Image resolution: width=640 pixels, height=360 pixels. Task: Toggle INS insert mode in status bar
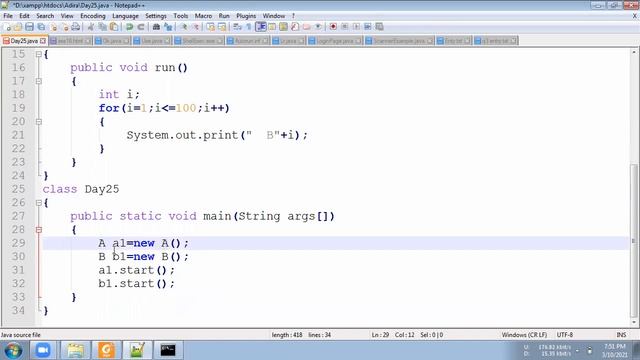(621, 335)
